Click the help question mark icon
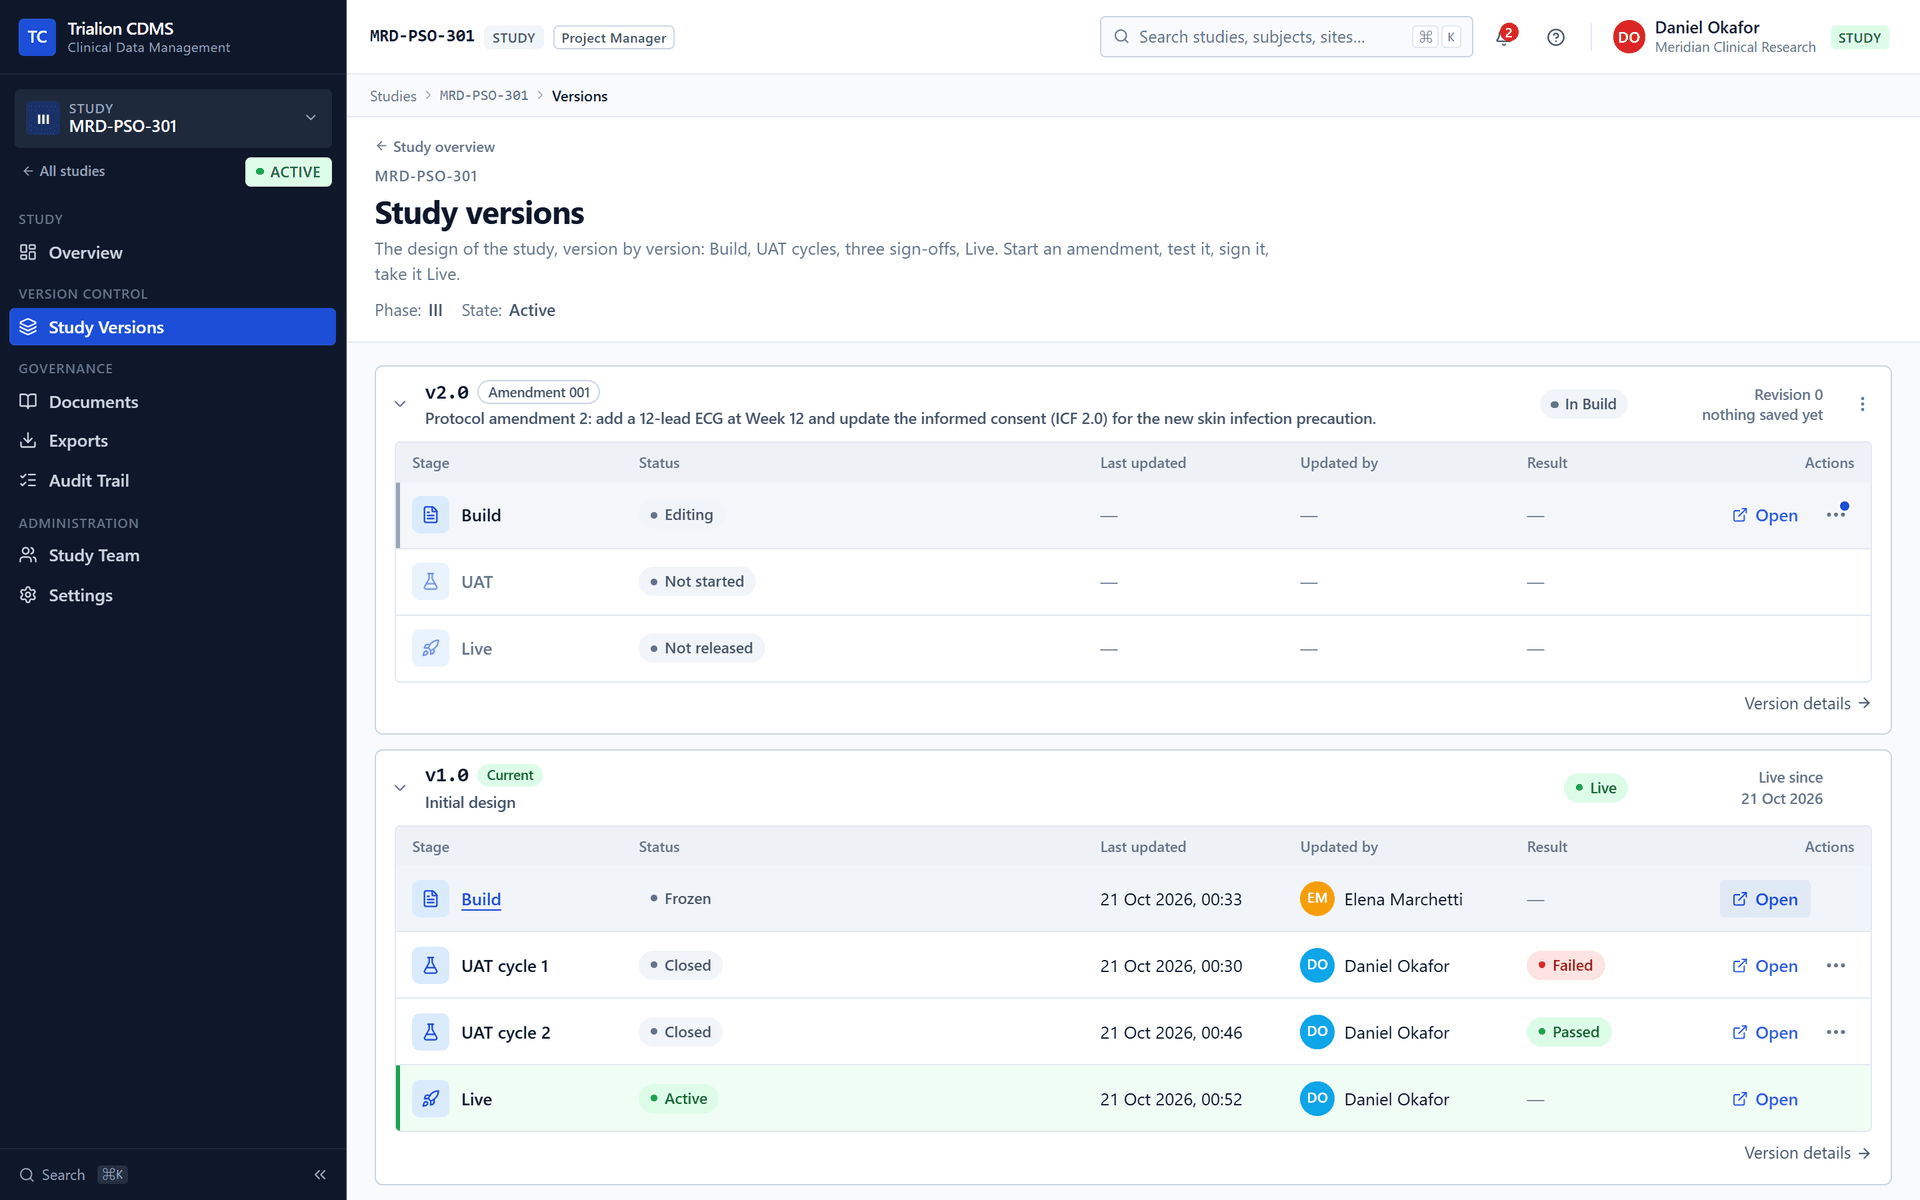 (x=1555, y=37)
